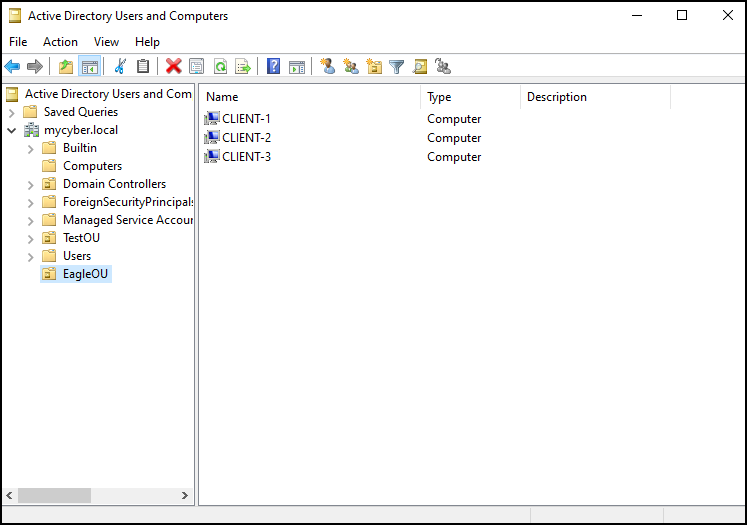Click the Create new organizational unit icon

[374, 66]
